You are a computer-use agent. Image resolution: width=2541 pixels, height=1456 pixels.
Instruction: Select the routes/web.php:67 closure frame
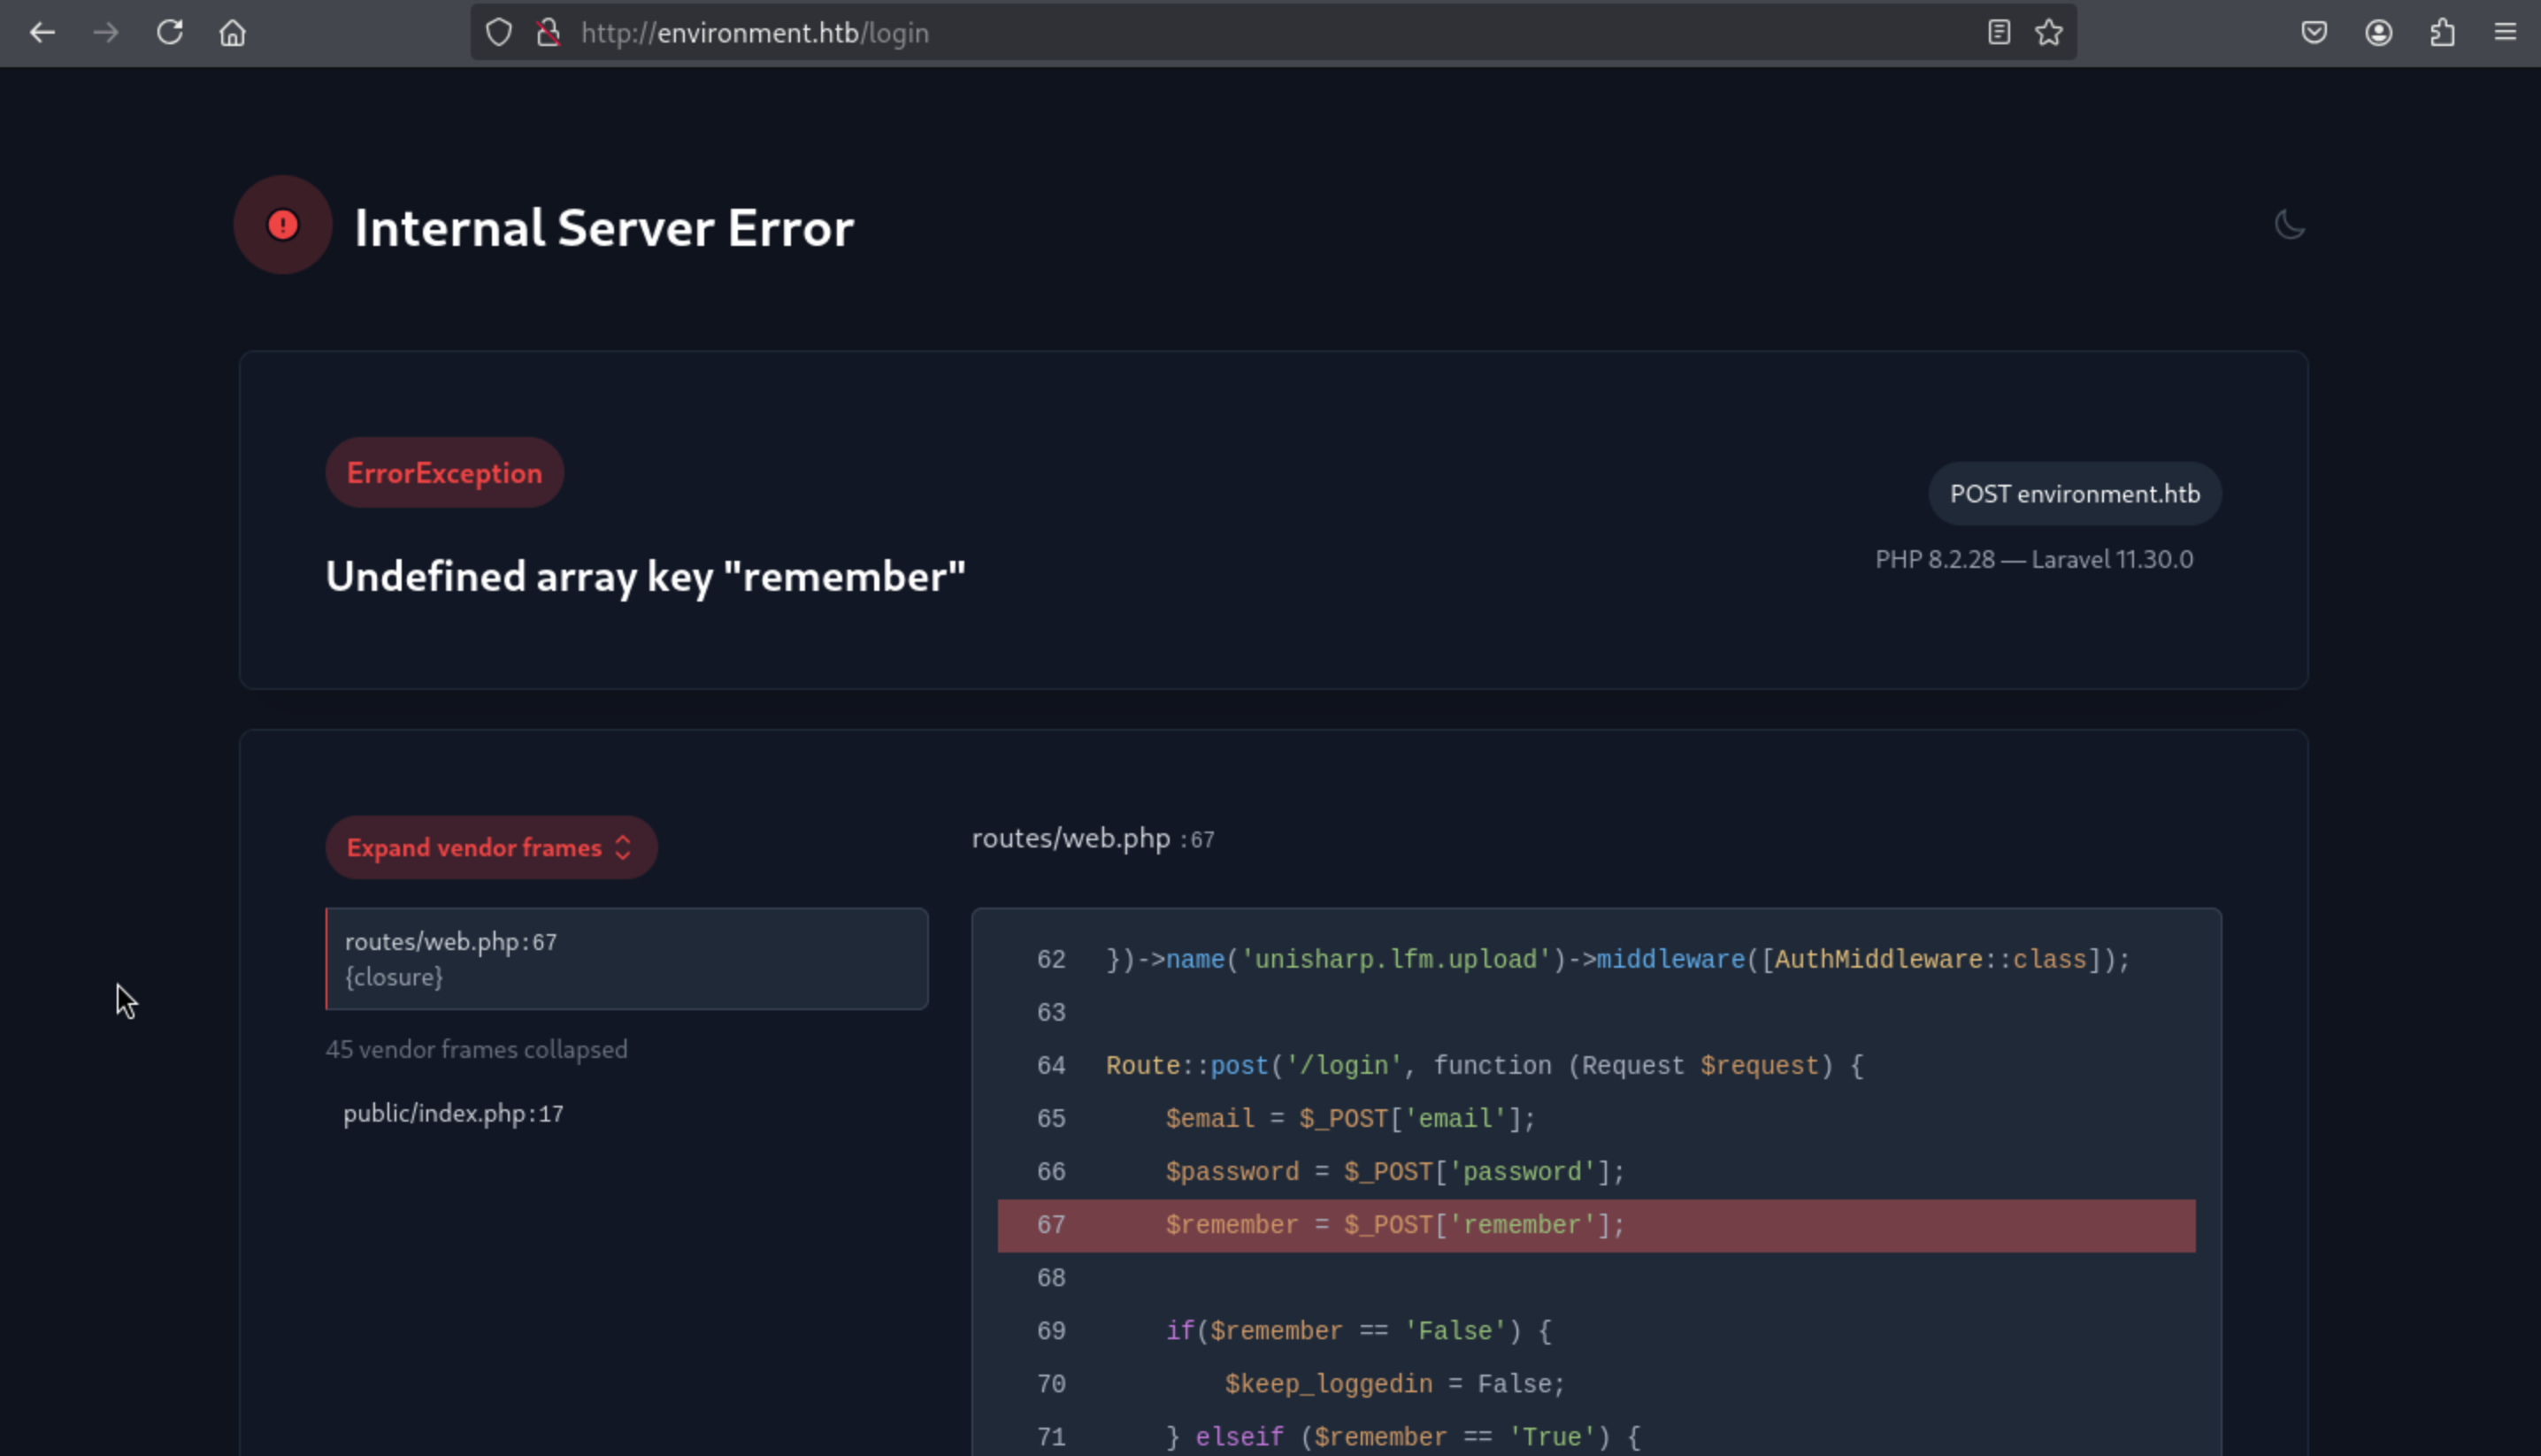626,958
